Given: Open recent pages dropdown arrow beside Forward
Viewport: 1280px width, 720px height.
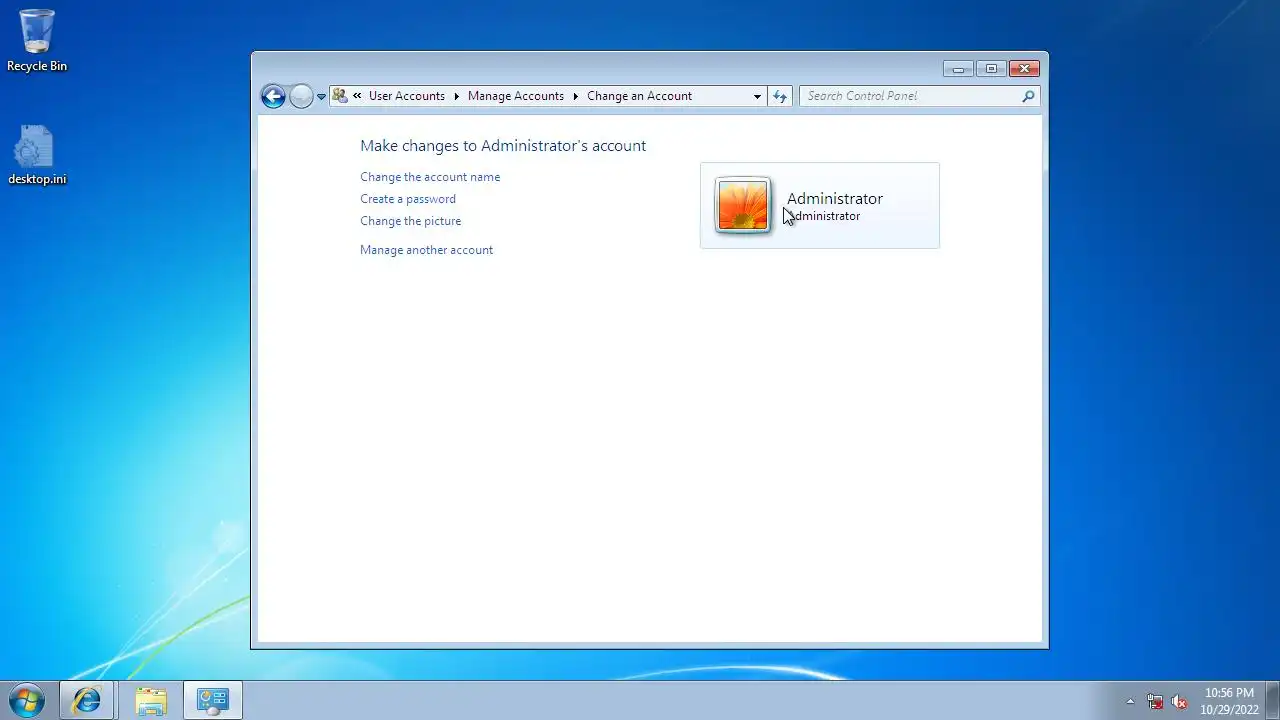Looking at the screenshot, I should (x=321, y=97).
